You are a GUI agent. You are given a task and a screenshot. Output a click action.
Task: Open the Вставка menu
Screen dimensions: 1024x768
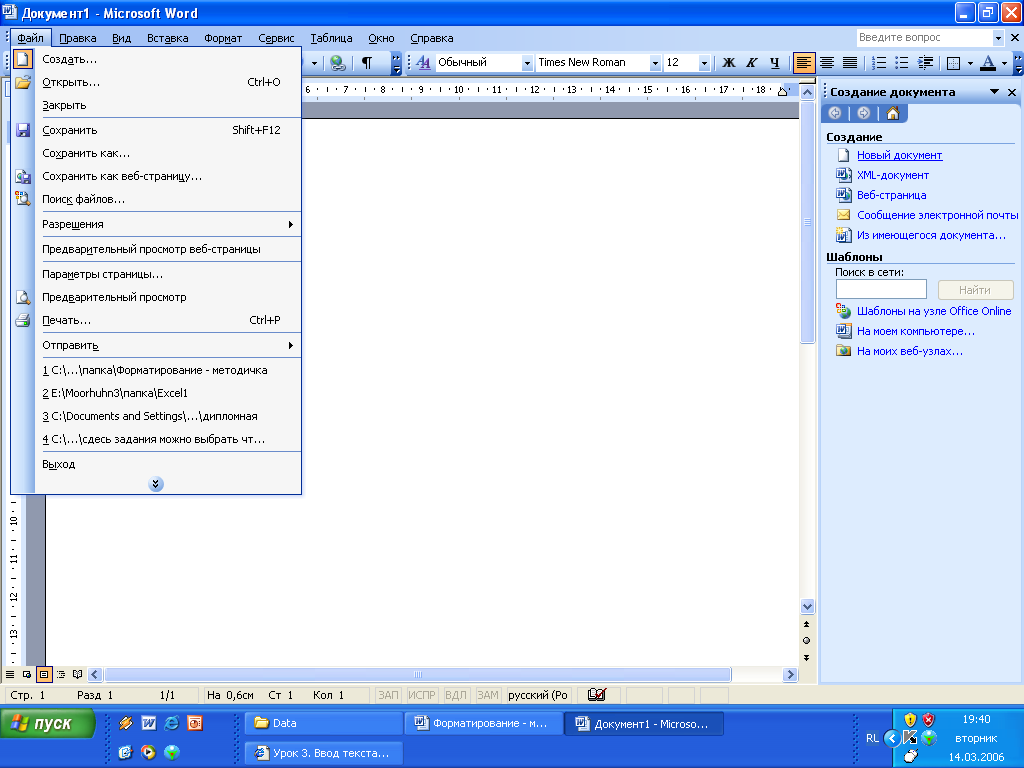point(168,38)
